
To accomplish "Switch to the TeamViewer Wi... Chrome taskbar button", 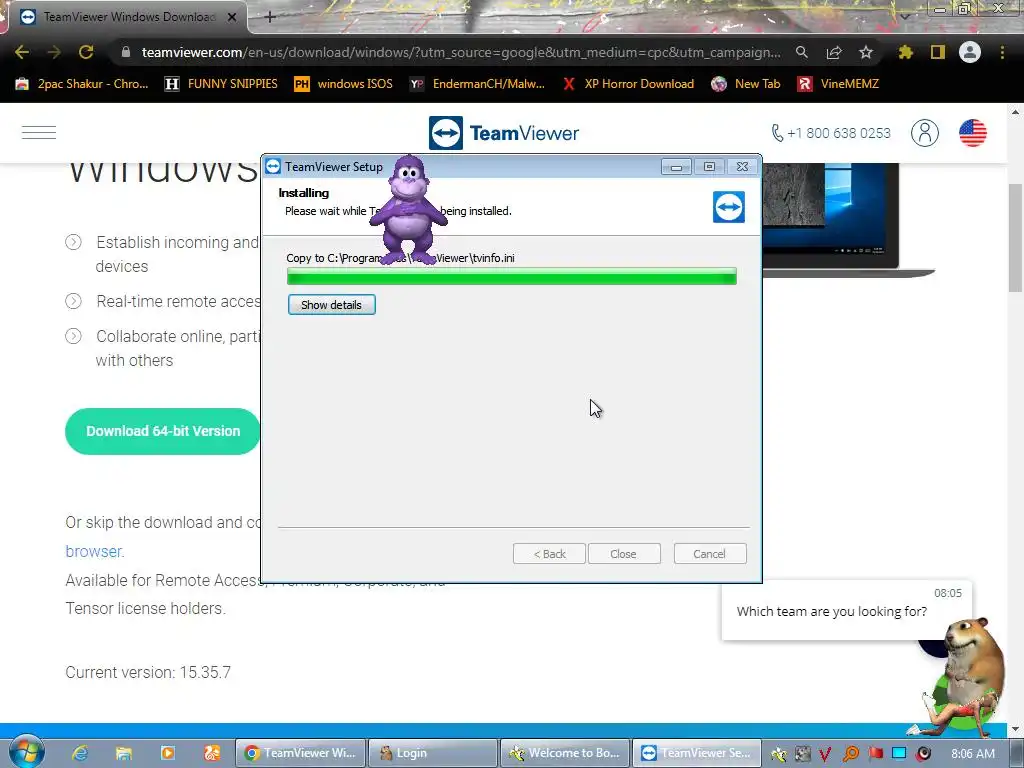I will 300,753.
